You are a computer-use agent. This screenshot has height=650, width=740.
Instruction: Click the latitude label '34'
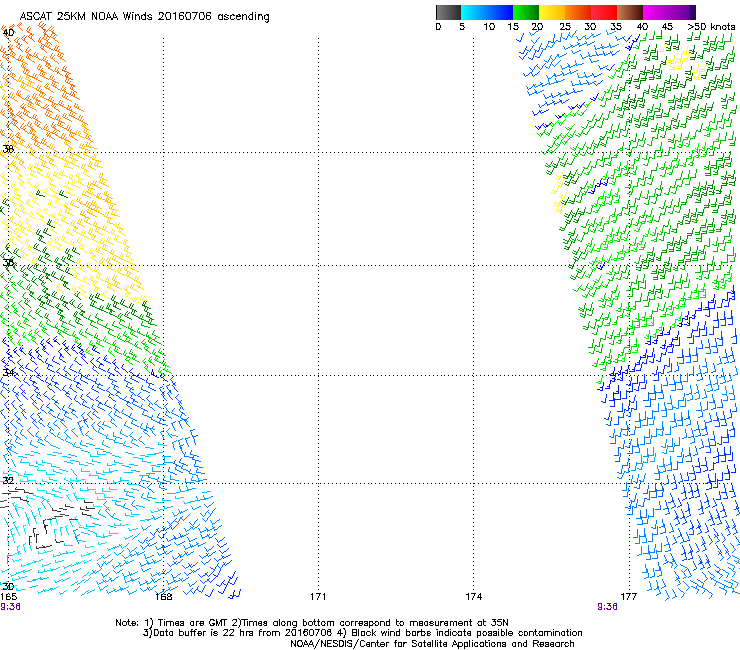tap(8, 372)
